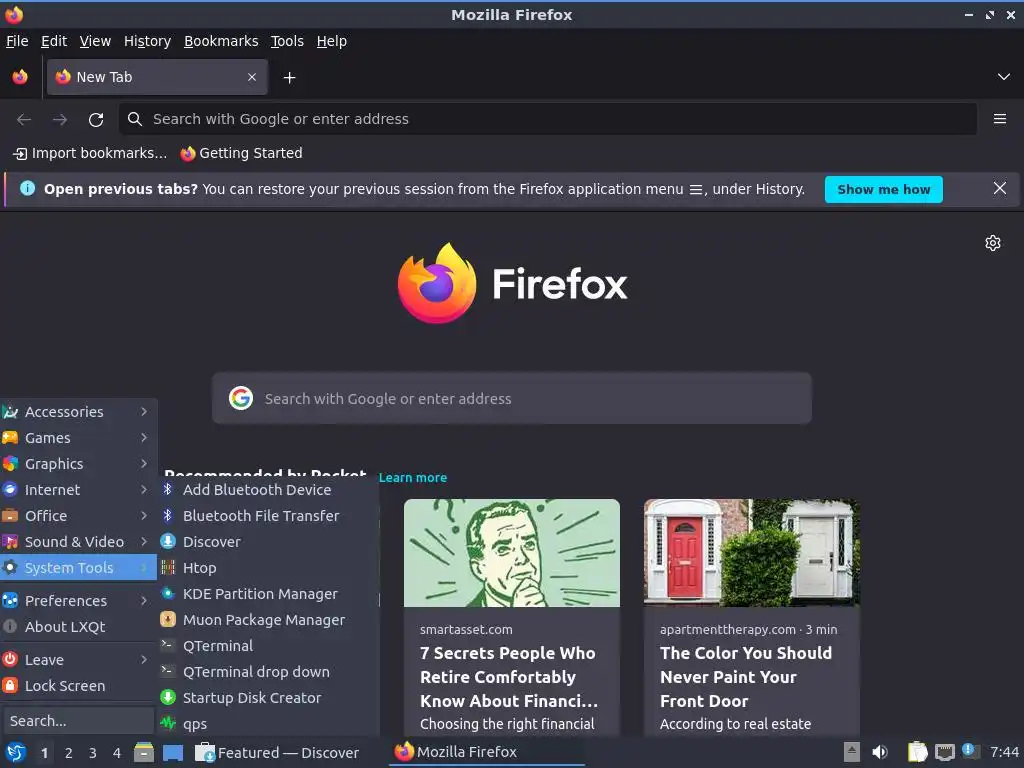Launch Htop system monitor
This screenshot has width=1024, height=768.
point(268,568)
